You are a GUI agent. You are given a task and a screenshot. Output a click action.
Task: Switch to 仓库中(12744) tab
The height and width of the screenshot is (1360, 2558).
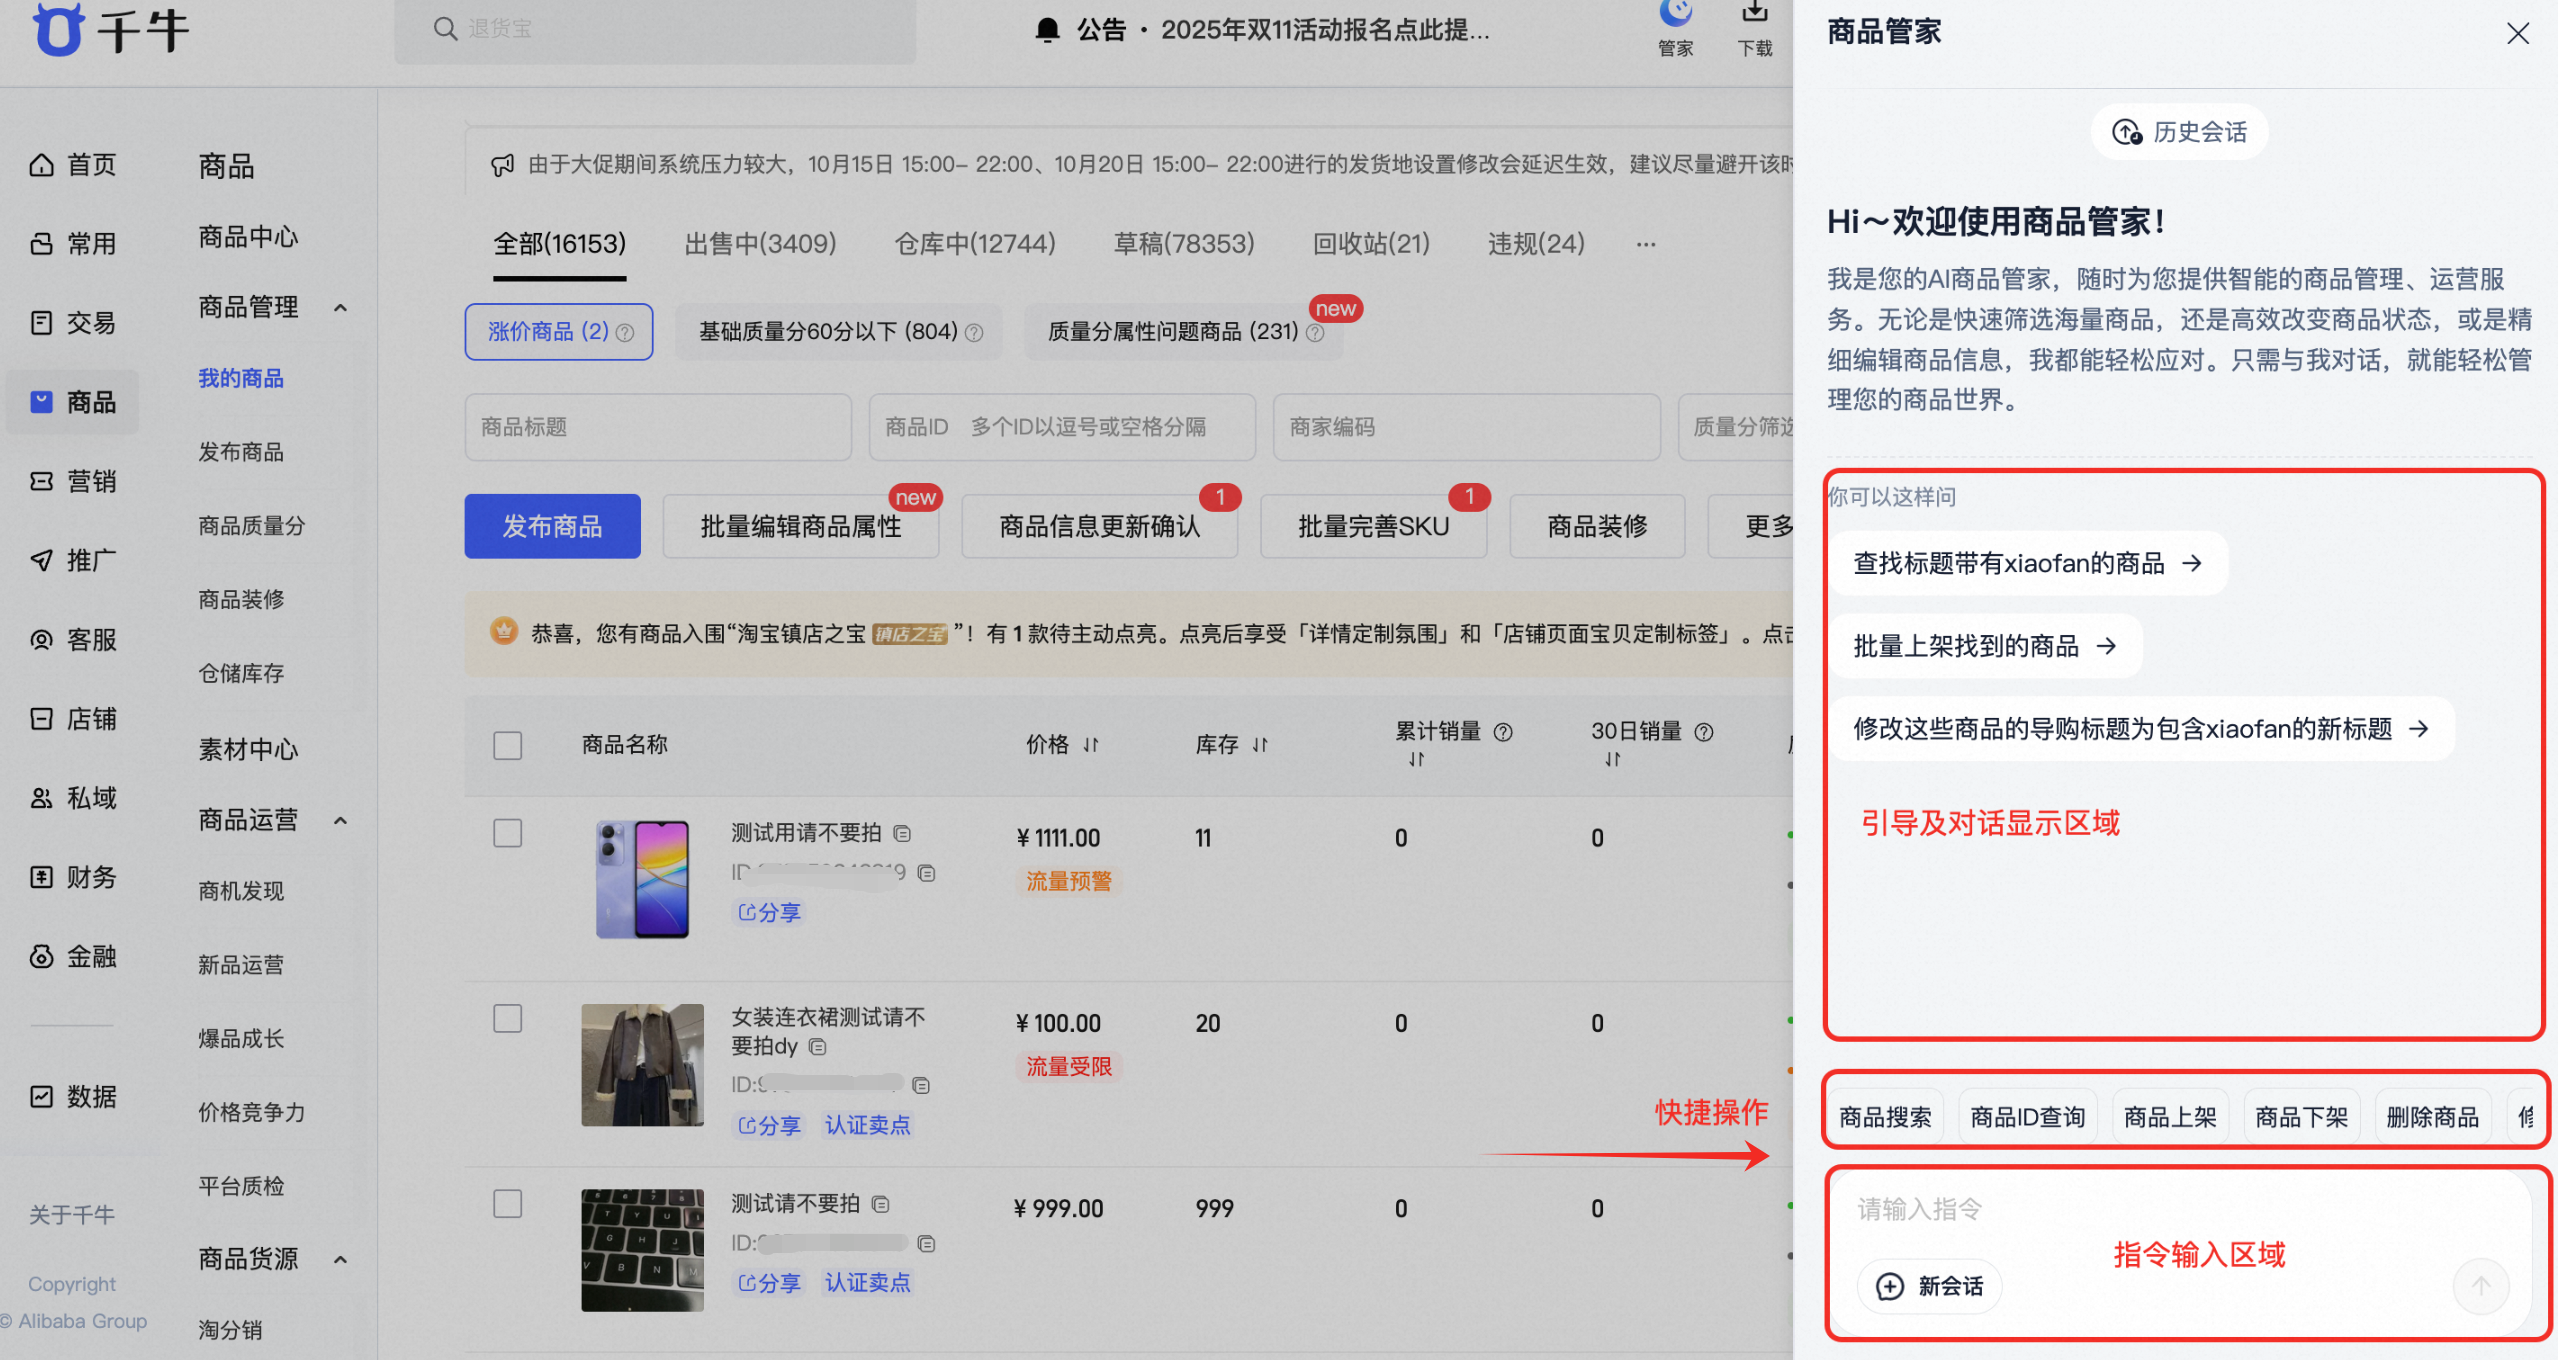click(975, 243)
